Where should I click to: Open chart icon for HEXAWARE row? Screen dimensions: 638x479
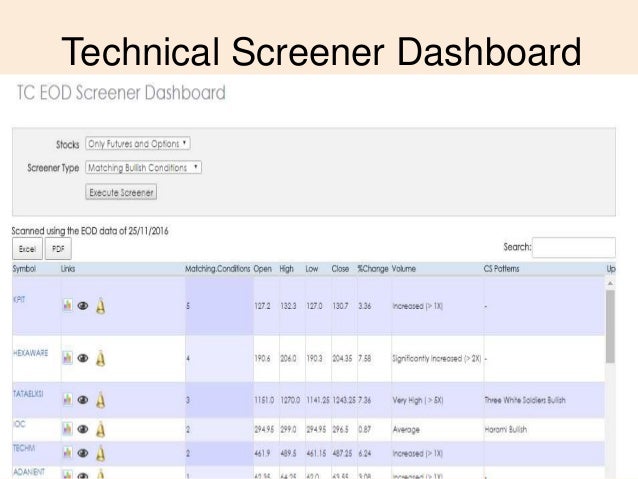(68, 358)
